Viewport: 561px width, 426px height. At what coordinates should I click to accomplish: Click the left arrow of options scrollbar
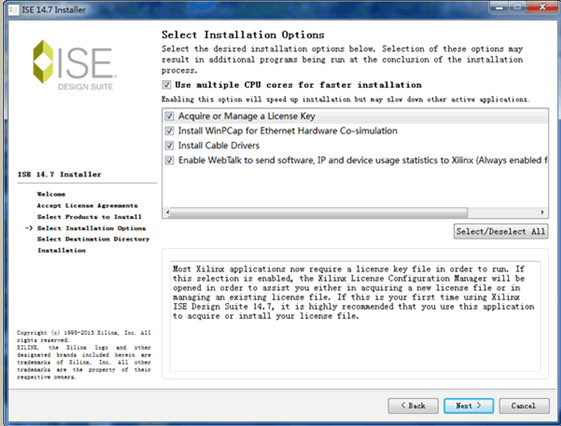click(x=167, y=212)
